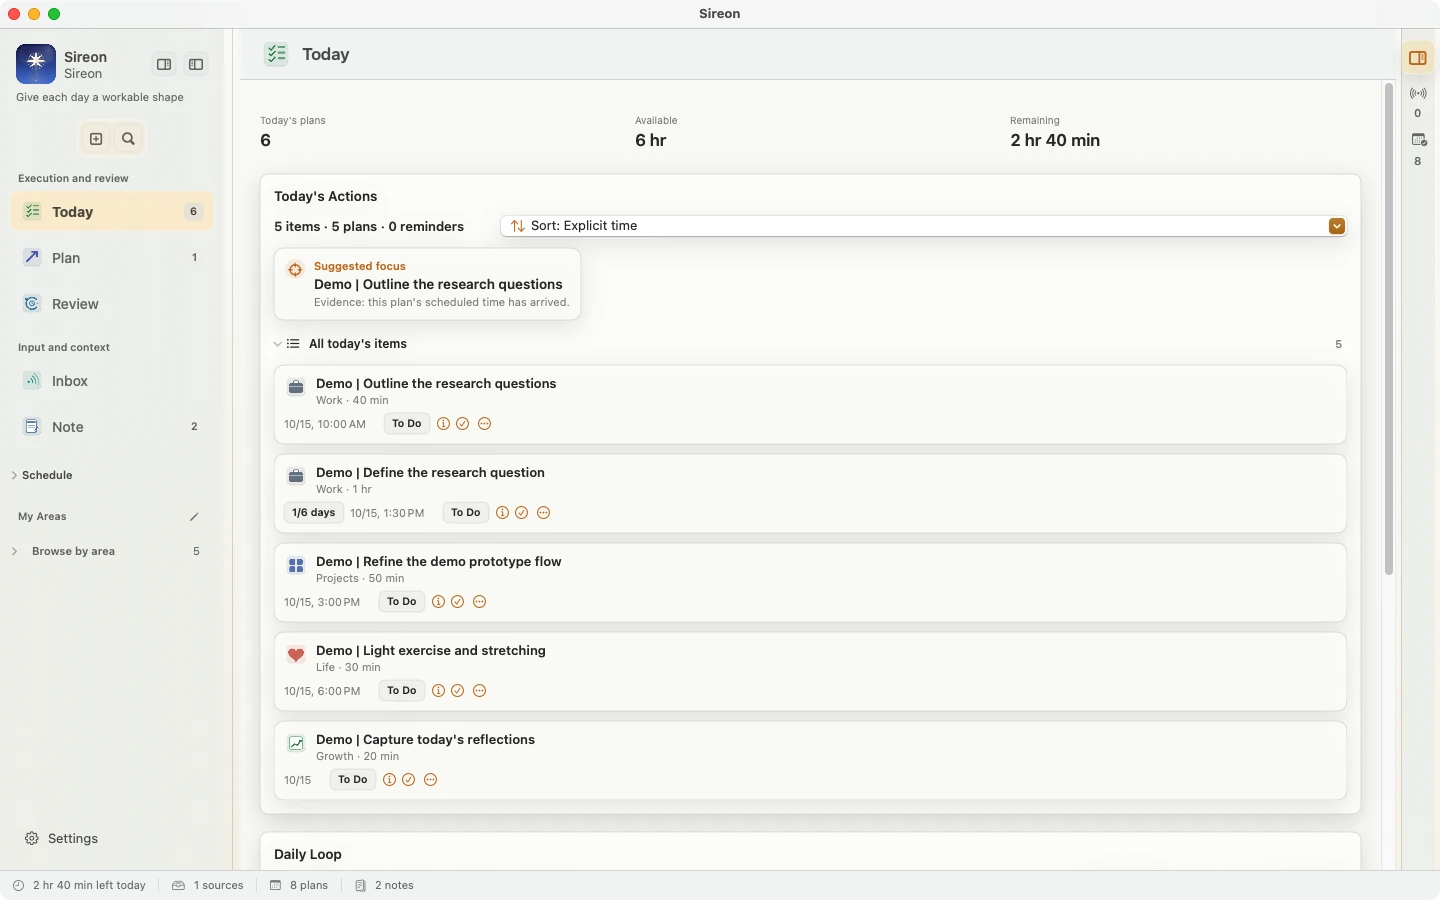The width and height of the screenshot is (1440, 900).
Task: Mark Light exercise and stretching complete
Action: coord(458,691)
